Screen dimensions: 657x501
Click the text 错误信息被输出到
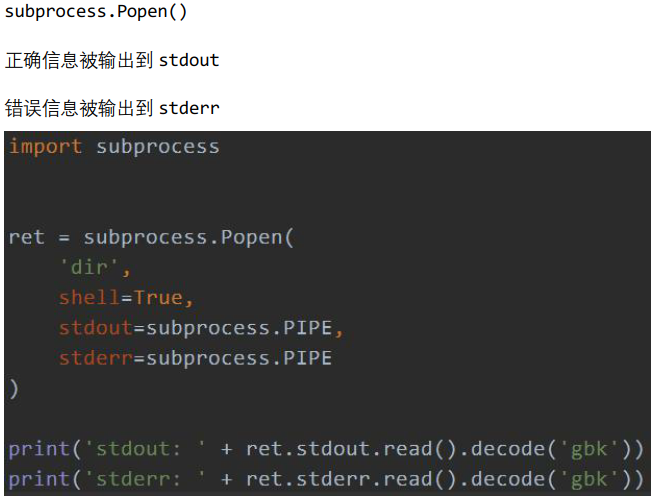(80, 107)
